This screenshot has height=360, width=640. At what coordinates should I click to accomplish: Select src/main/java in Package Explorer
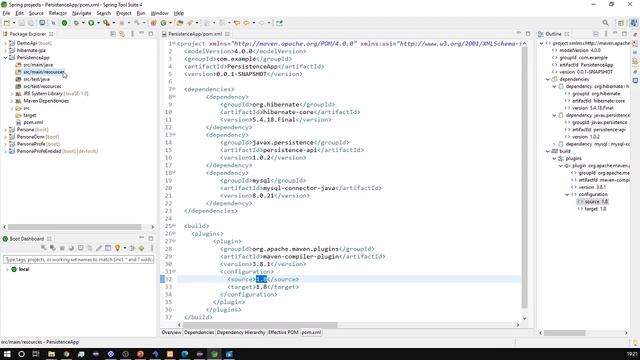coord(38,65)
